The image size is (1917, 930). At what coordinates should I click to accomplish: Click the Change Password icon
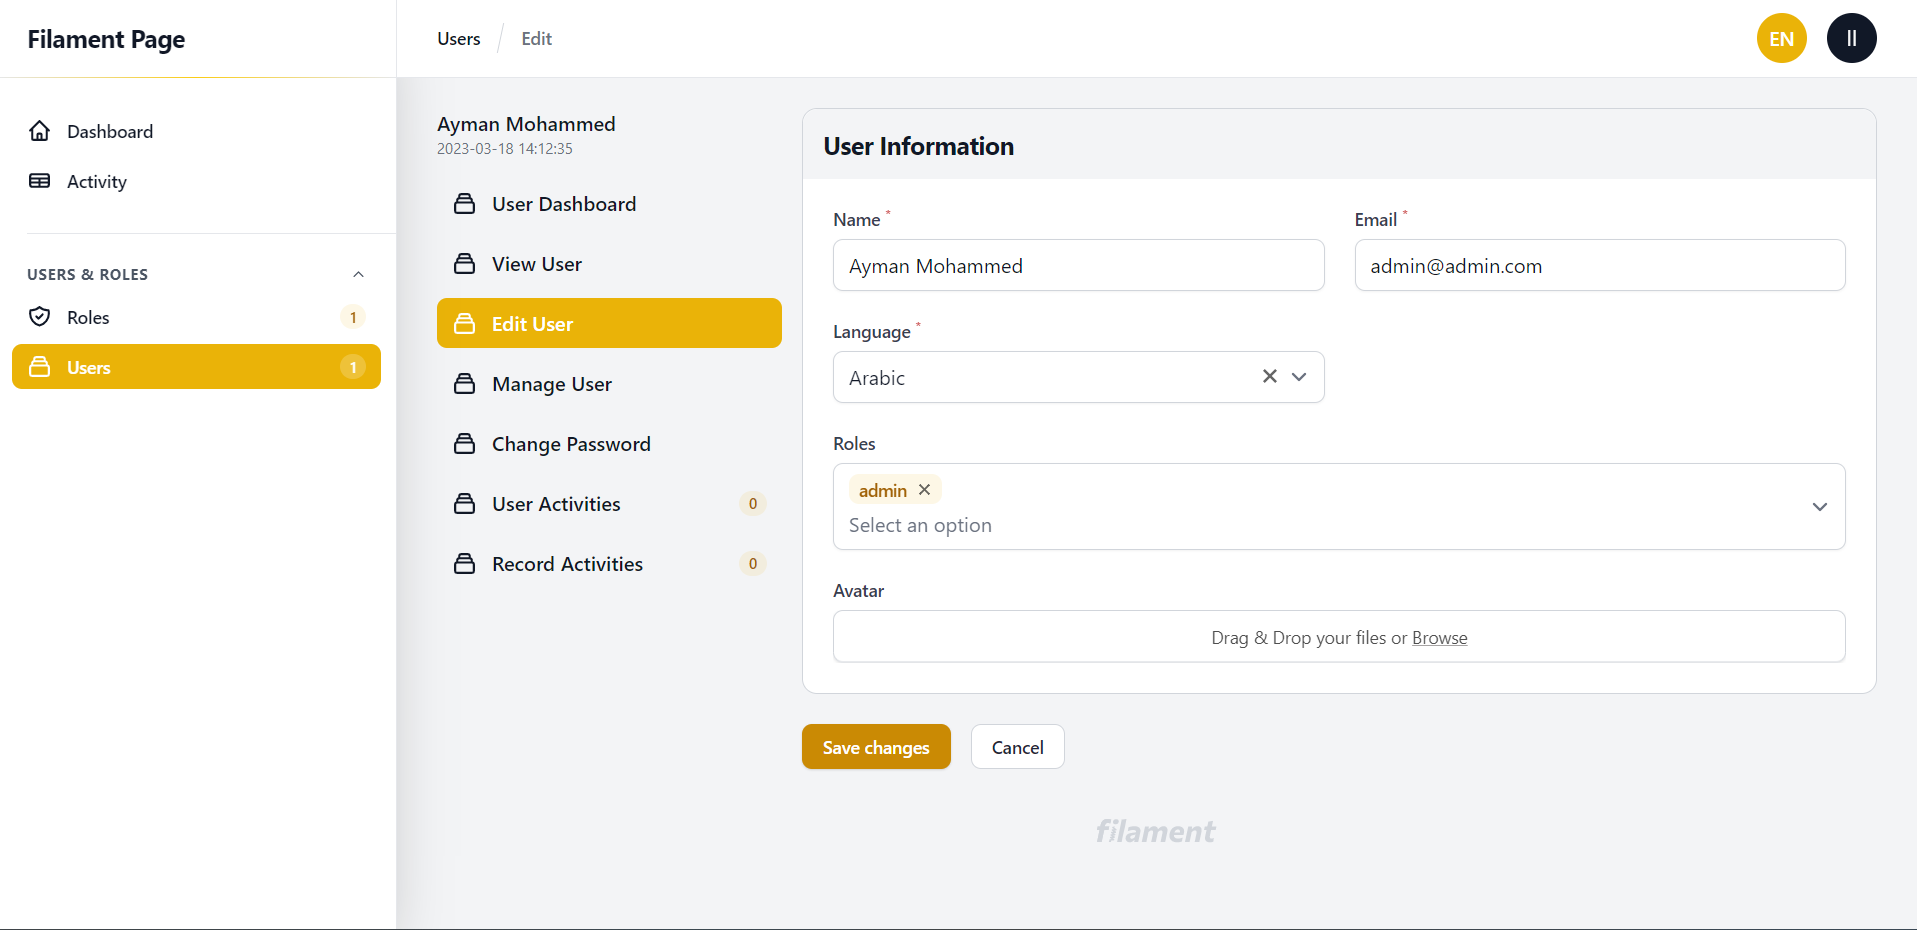(465, 444)
